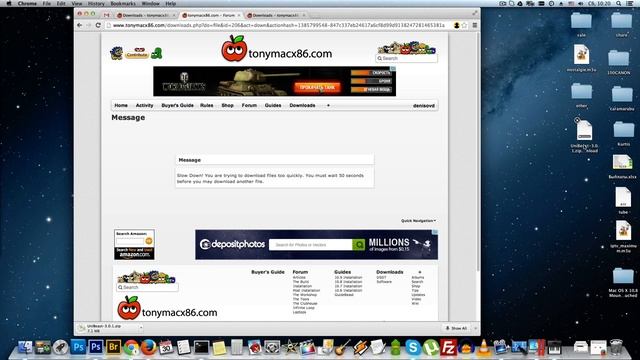Click the Google Chrome icon in the Dock
This screenshot has height=360, width=640.
pyautogui.click(x=131, y=347)
